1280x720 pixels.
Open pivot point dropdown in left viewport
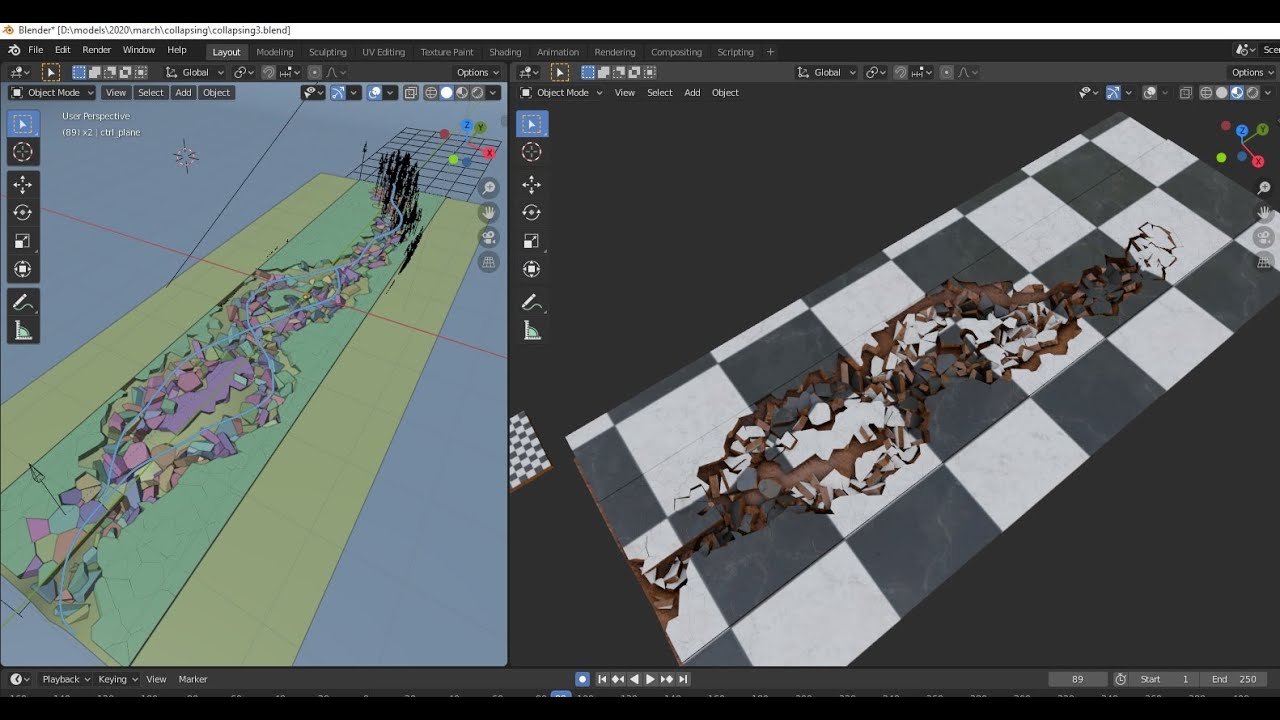coord(244,72)
